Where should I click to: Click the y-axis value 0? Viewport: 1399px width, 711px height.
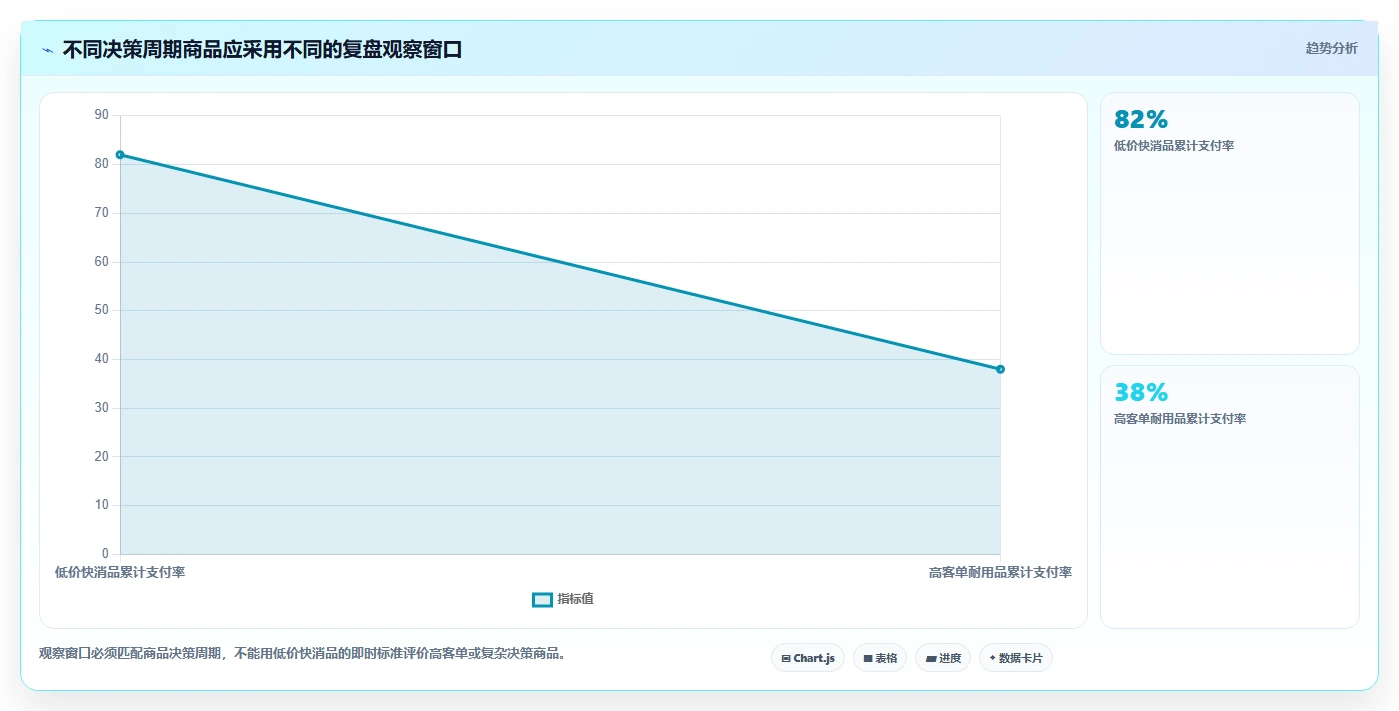click(x=105, y=554)
